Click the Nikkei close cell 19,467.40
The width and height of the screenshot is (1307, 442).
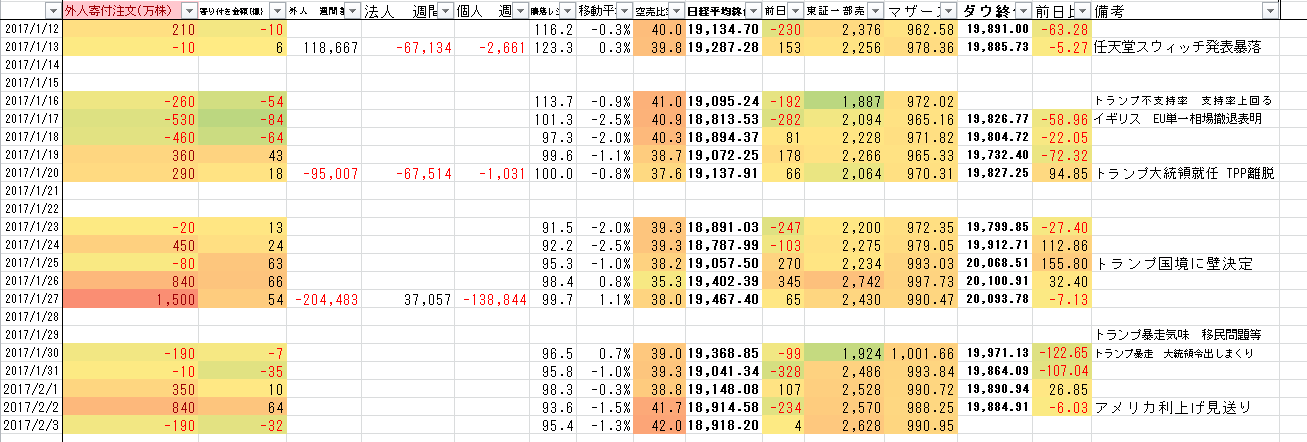[723, 300]
